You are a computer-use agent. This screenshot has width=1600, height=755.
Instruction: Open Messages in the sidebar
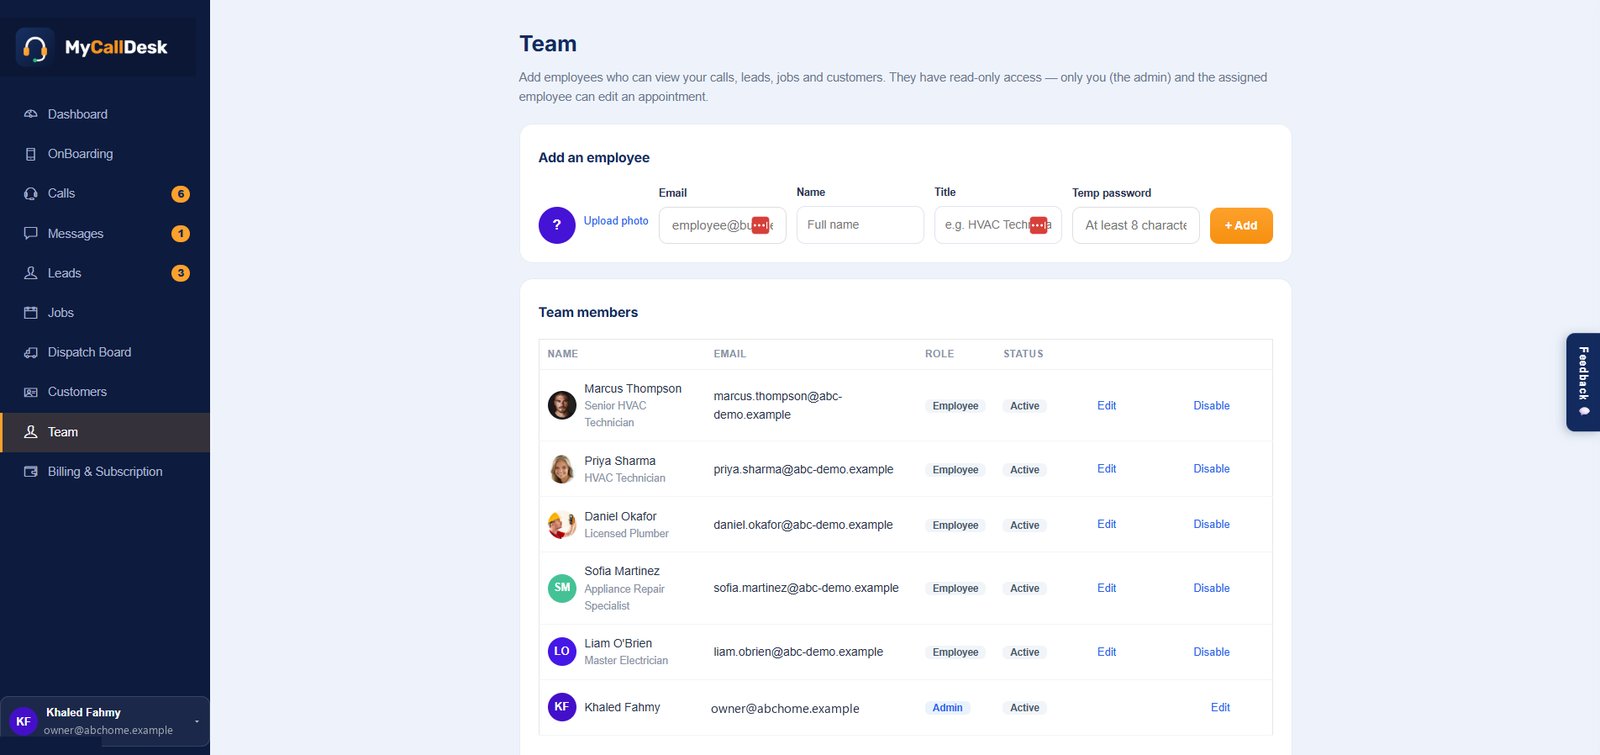pyautogui.click(x=105, y=233)
